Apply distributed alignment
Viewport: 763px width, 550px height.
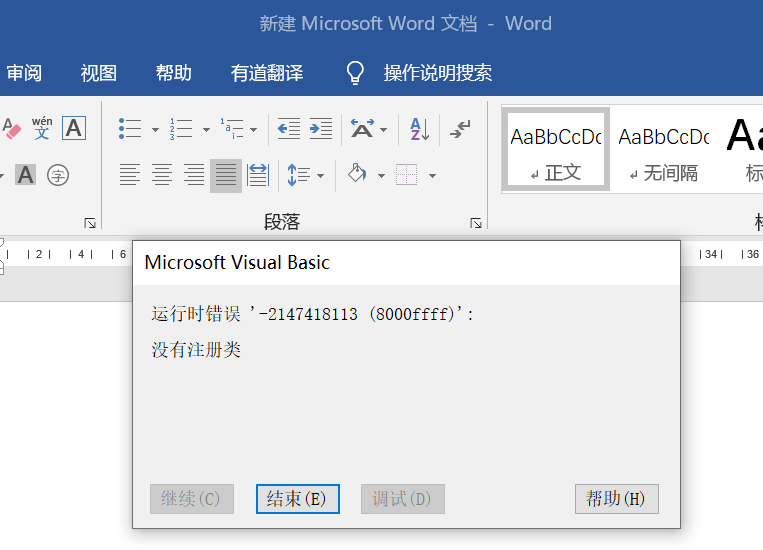click(x=258, y=175)
